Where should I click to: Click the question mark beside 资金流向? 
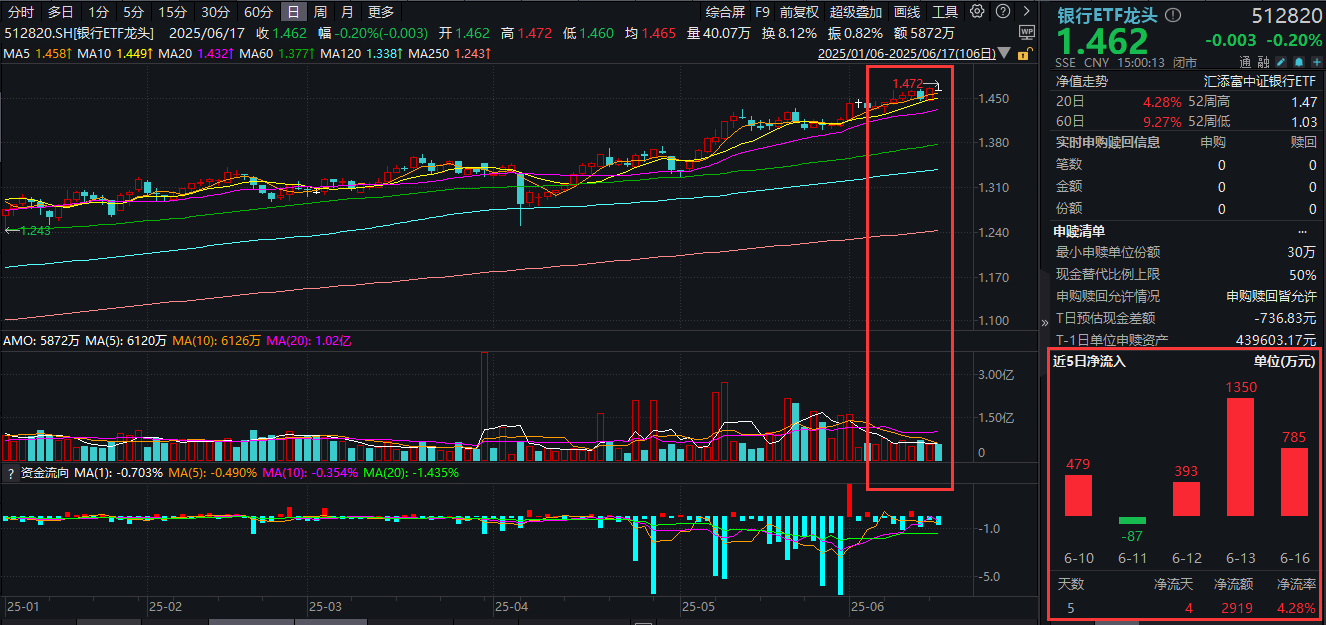pos(10,472)
